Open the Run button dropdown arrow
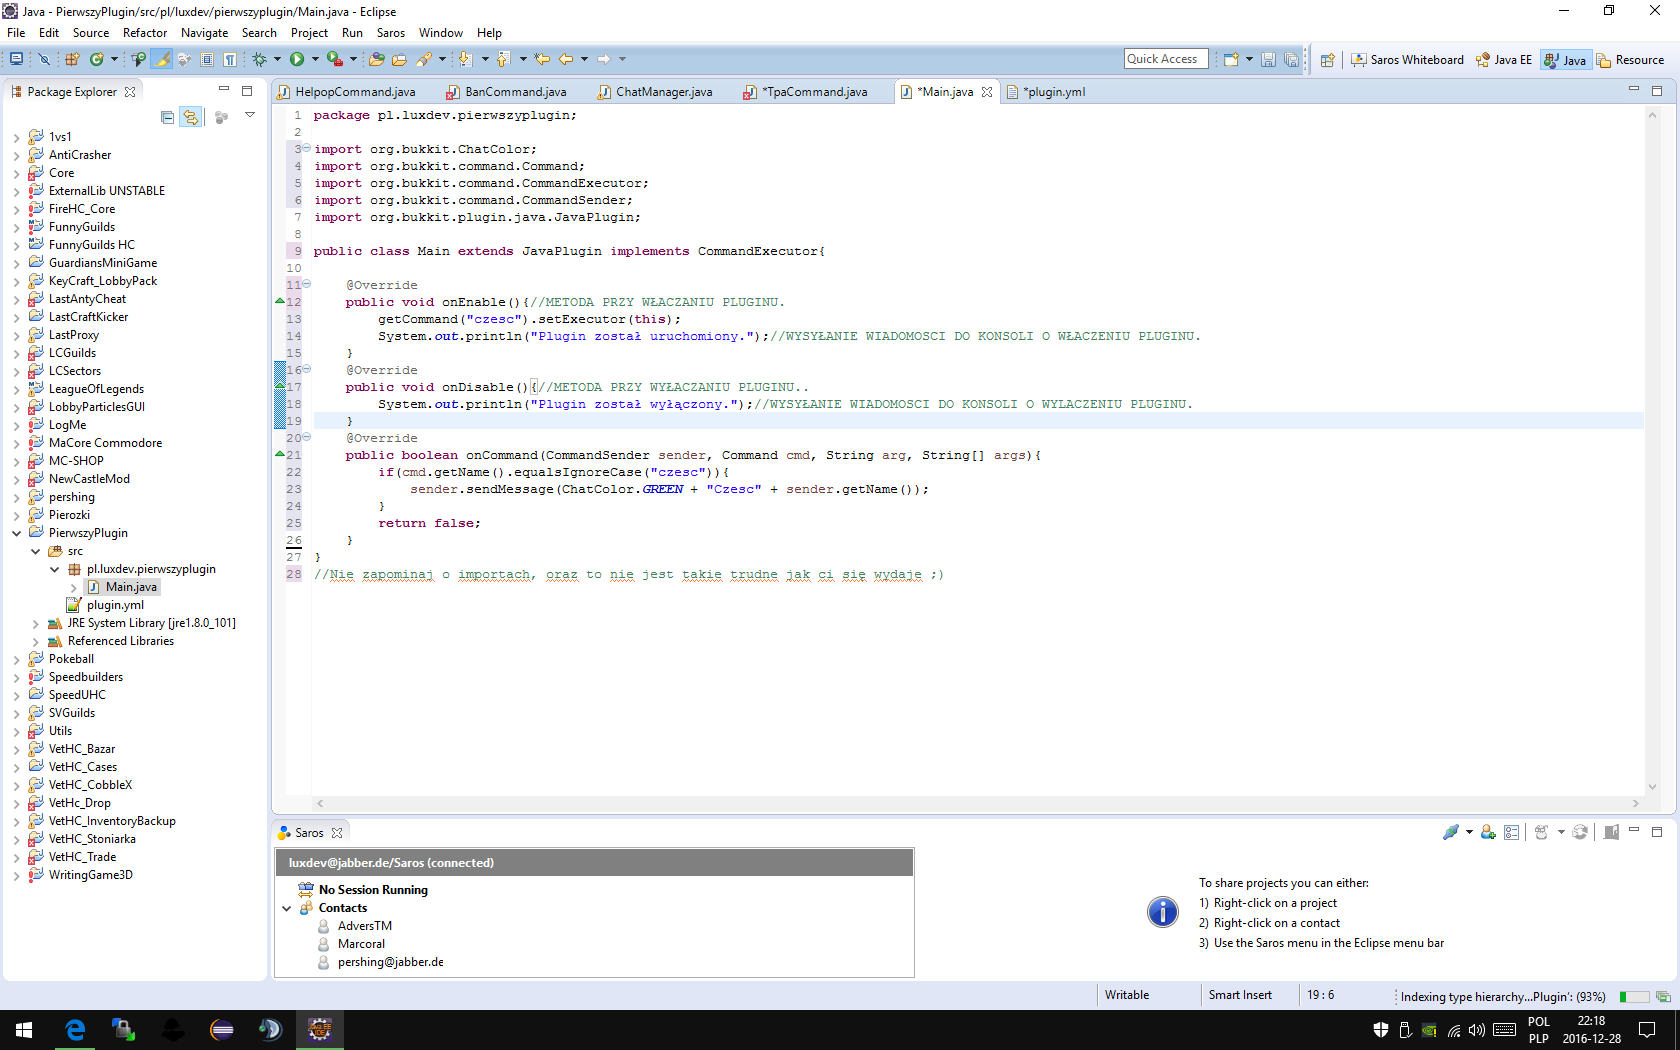 pyautogui.click(x=314, y=60)
